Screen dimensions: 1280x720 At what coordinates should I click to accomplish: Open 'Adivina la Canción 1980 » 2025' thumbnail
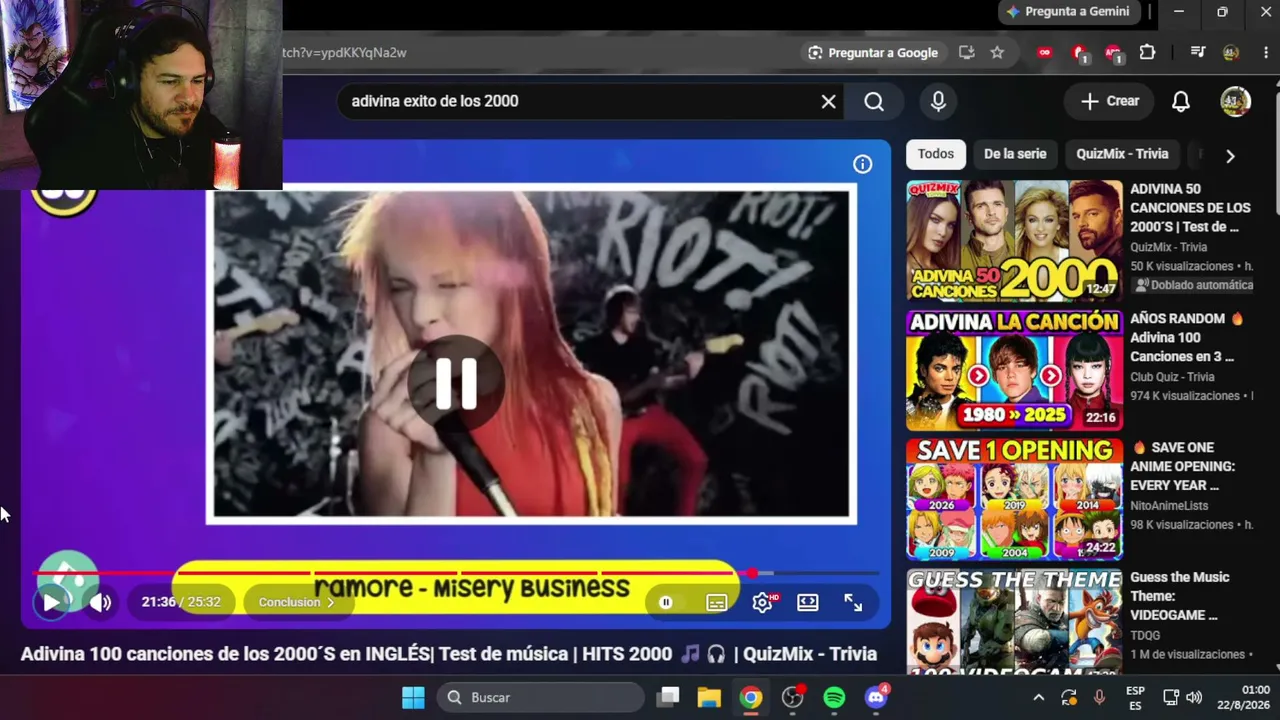coord(1014,370)
